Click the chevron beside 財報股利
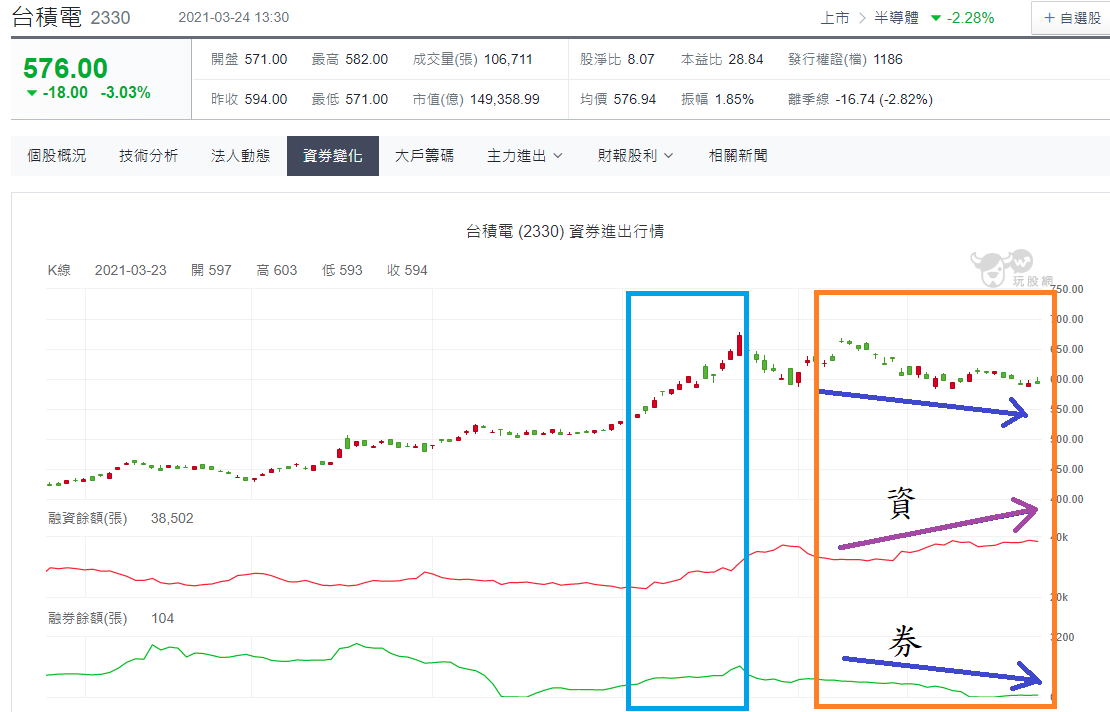 coord(668,156)
